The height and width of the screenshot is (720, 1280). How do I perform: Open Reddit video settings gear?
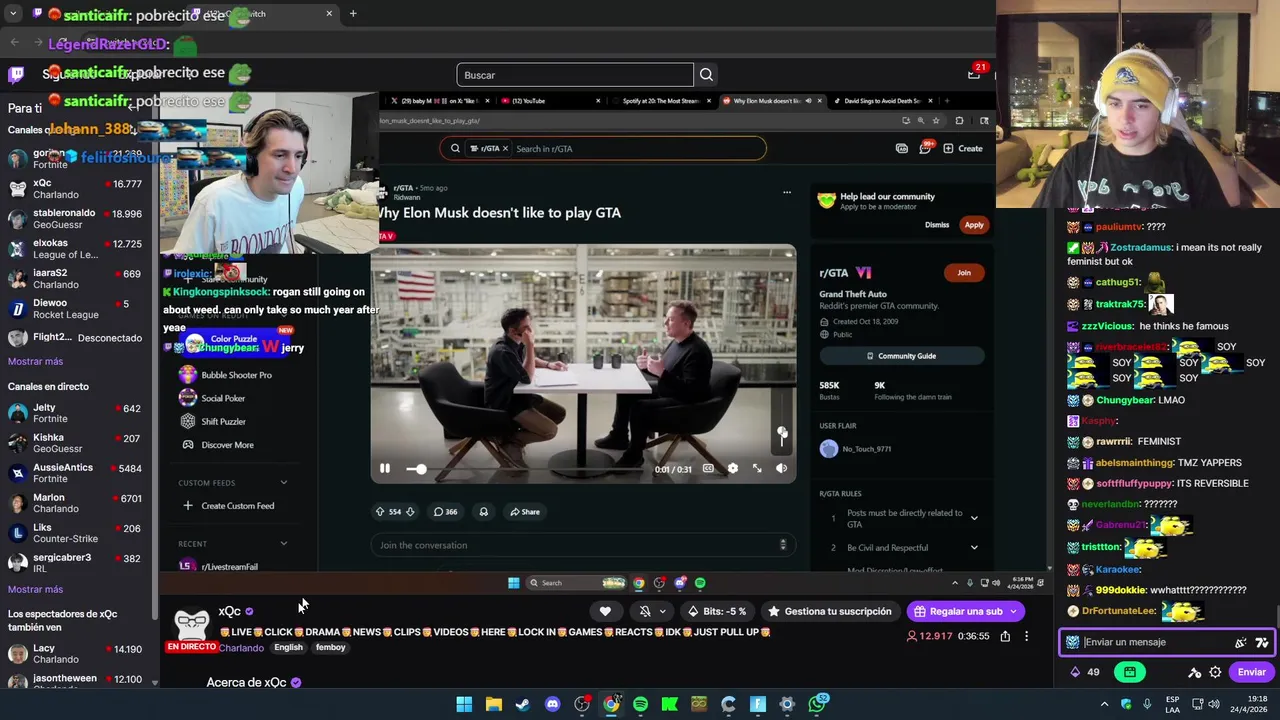[x=733, y=468]
